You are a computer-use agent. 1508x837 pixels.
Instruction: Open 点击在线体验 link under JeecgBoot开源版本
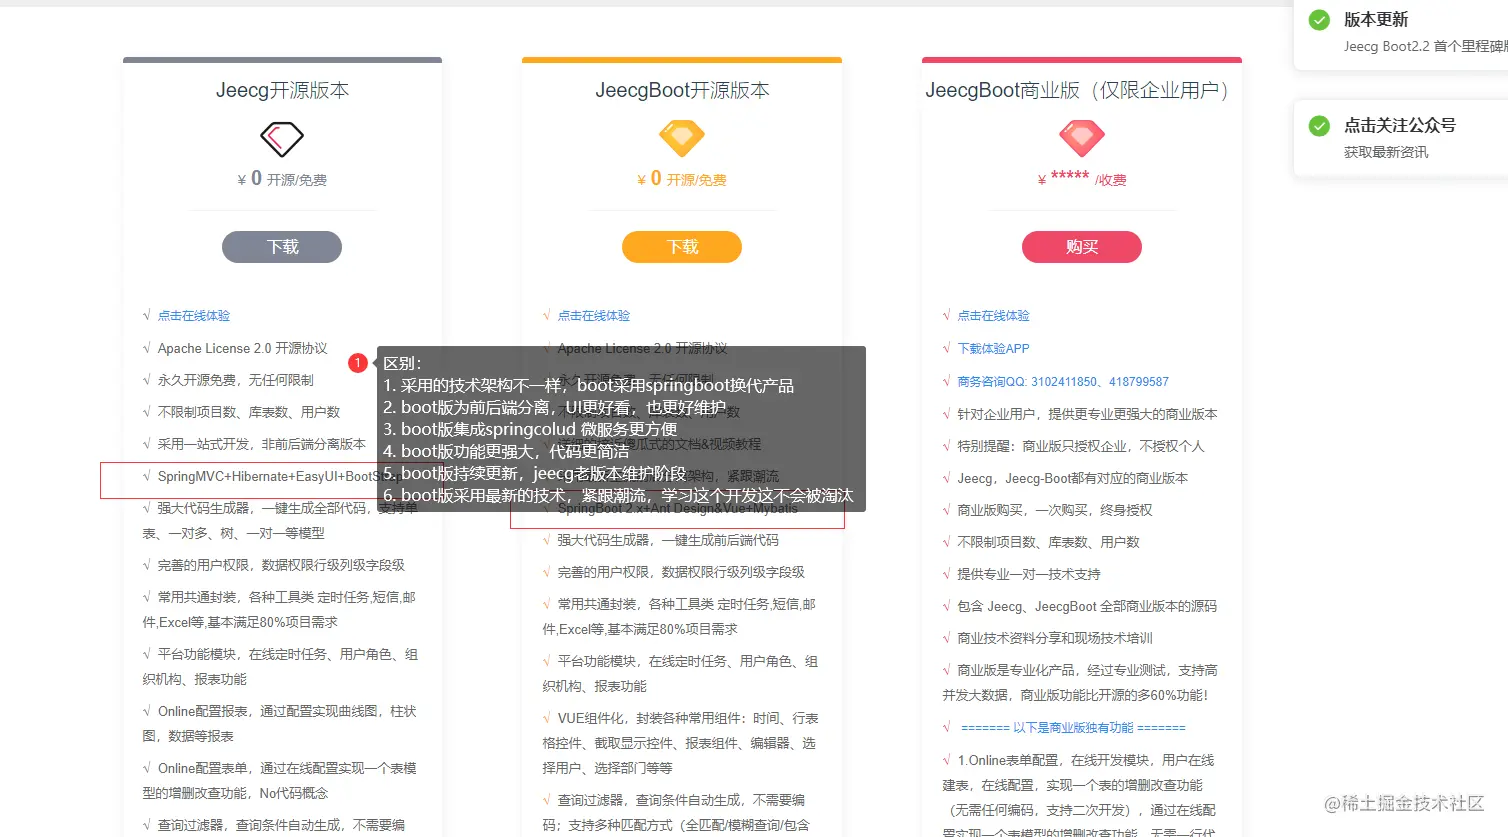click(594, 316)
